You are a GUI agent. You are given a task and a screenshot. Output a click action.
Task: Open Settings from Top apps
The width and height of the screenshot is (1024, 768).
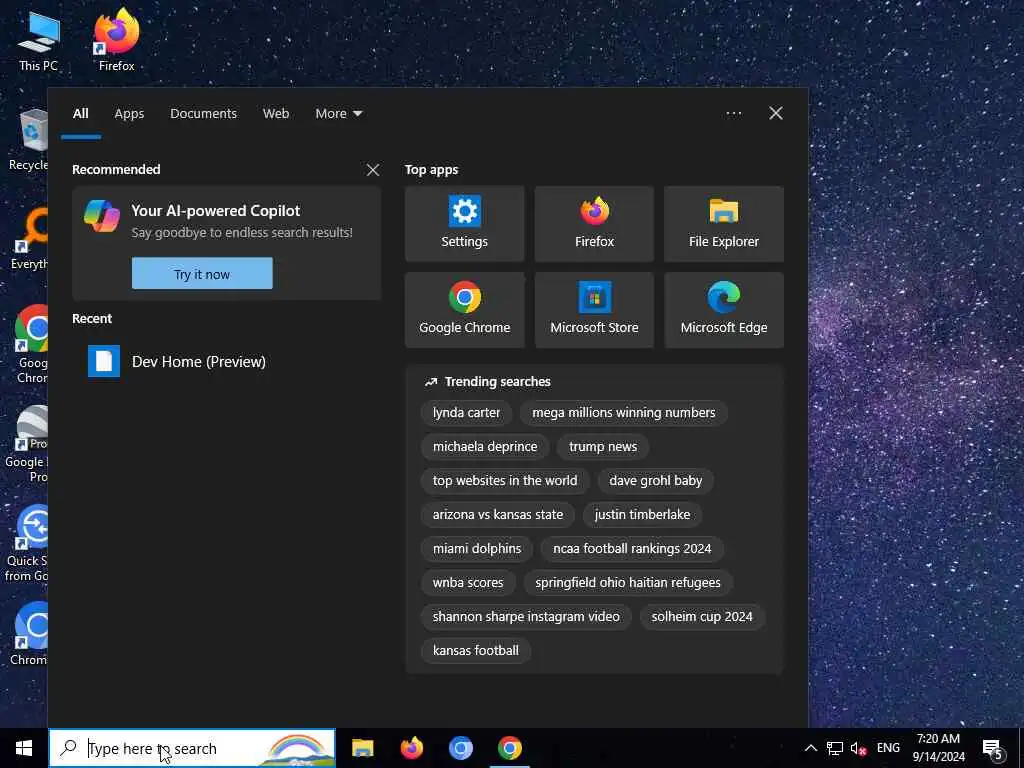[464, 224]
